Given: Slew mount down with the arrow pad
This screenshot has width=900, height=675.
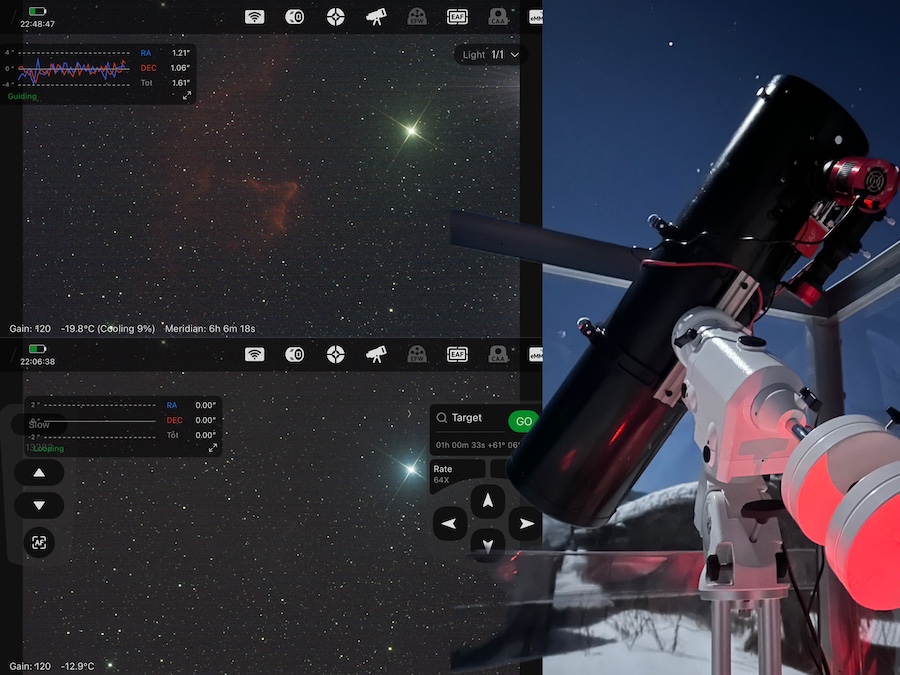Looking at the screenshot, I should pos(487,545).
